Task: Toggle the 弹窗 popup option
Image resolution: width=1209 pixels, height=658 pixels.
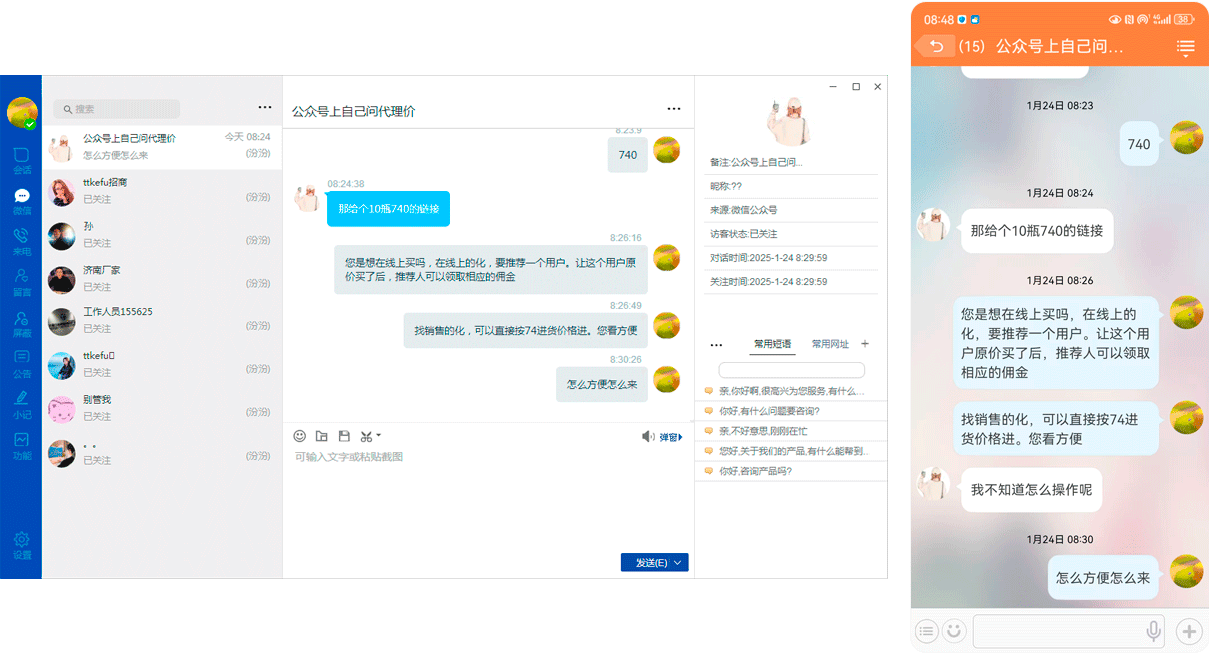Action: [671, 437]
